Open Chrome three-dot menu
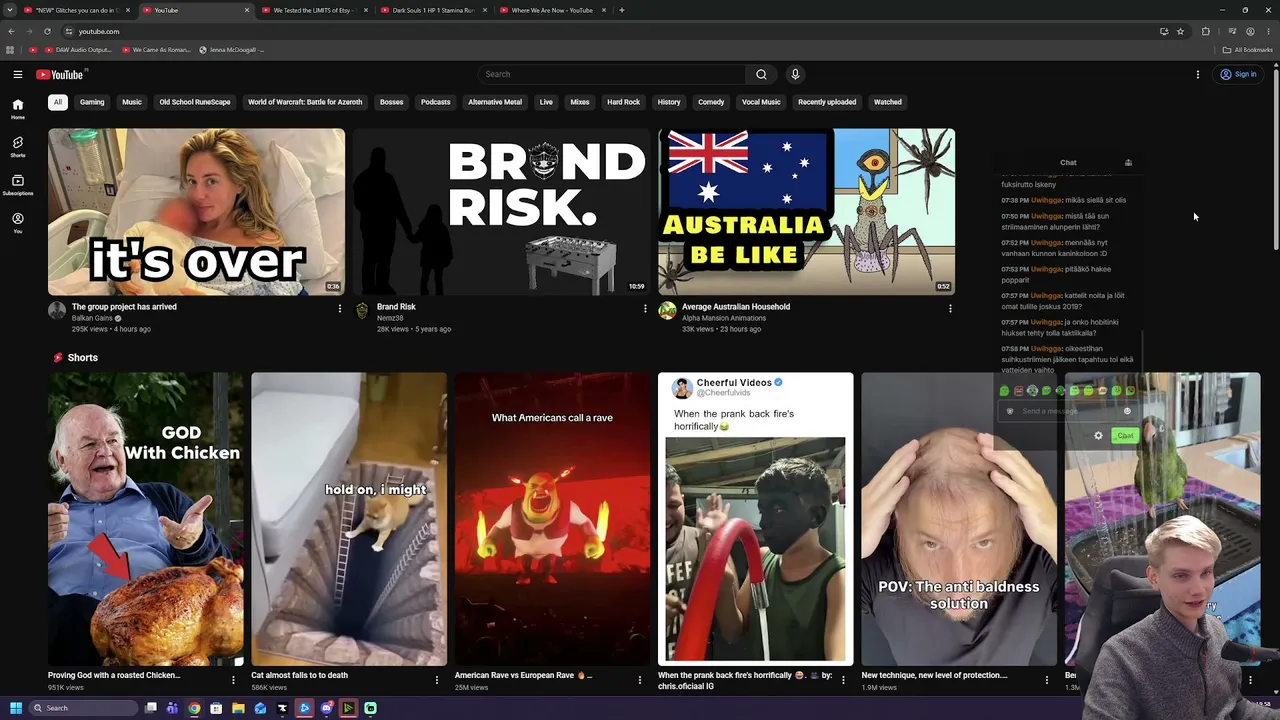The image size is (1280, 720). click(1268, 31)
